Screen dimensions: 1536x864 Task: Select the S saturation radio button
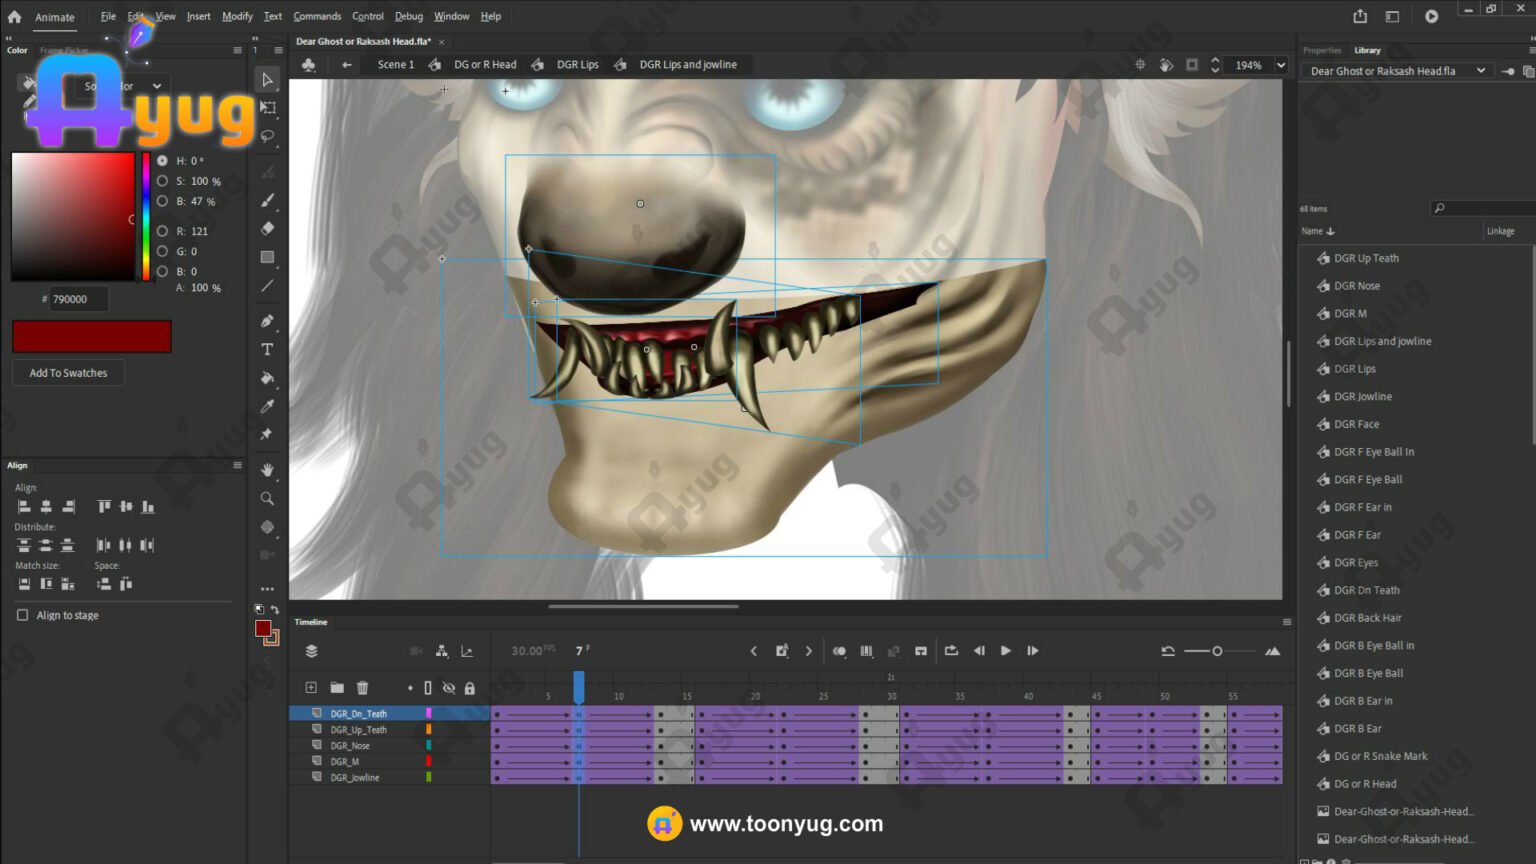[x=162, y=181]
